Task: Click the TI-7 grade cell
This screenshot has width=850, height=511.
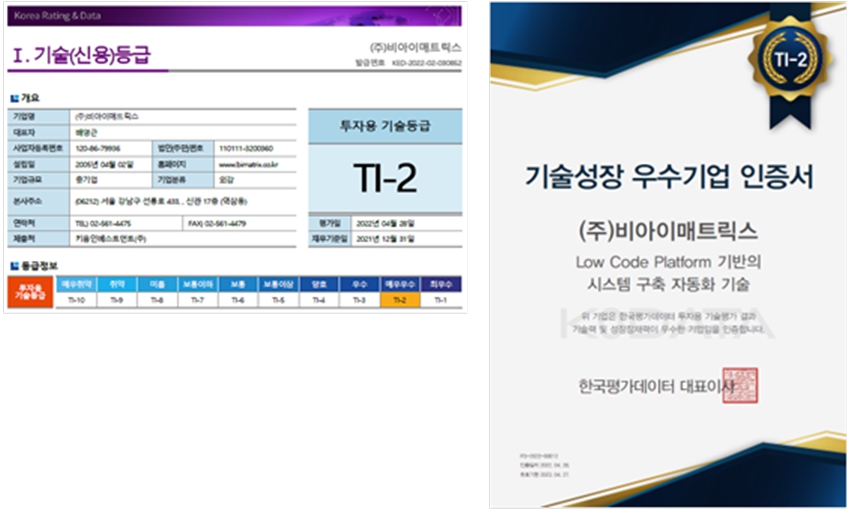Action: pos(198,300)
